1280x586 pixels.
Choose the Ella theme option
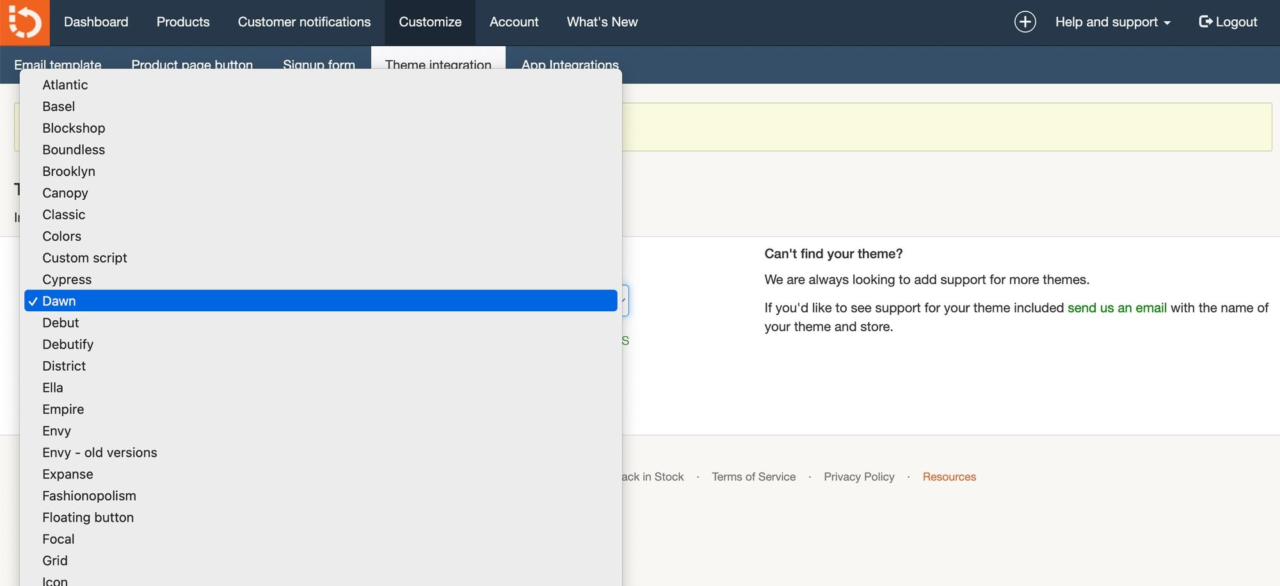pos(321,388)
